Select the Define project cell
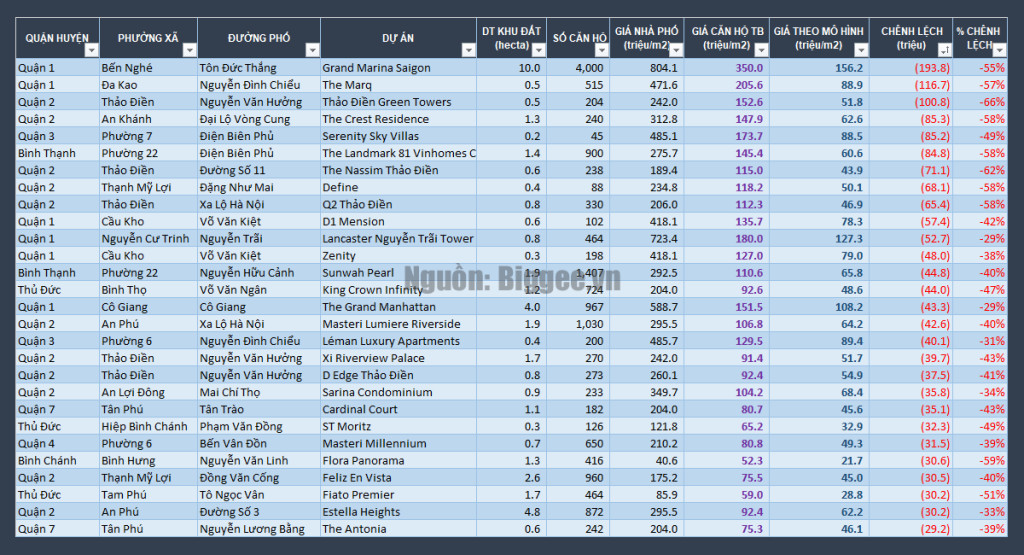This screenshot has width=1024, height=555. click(398, 187)
